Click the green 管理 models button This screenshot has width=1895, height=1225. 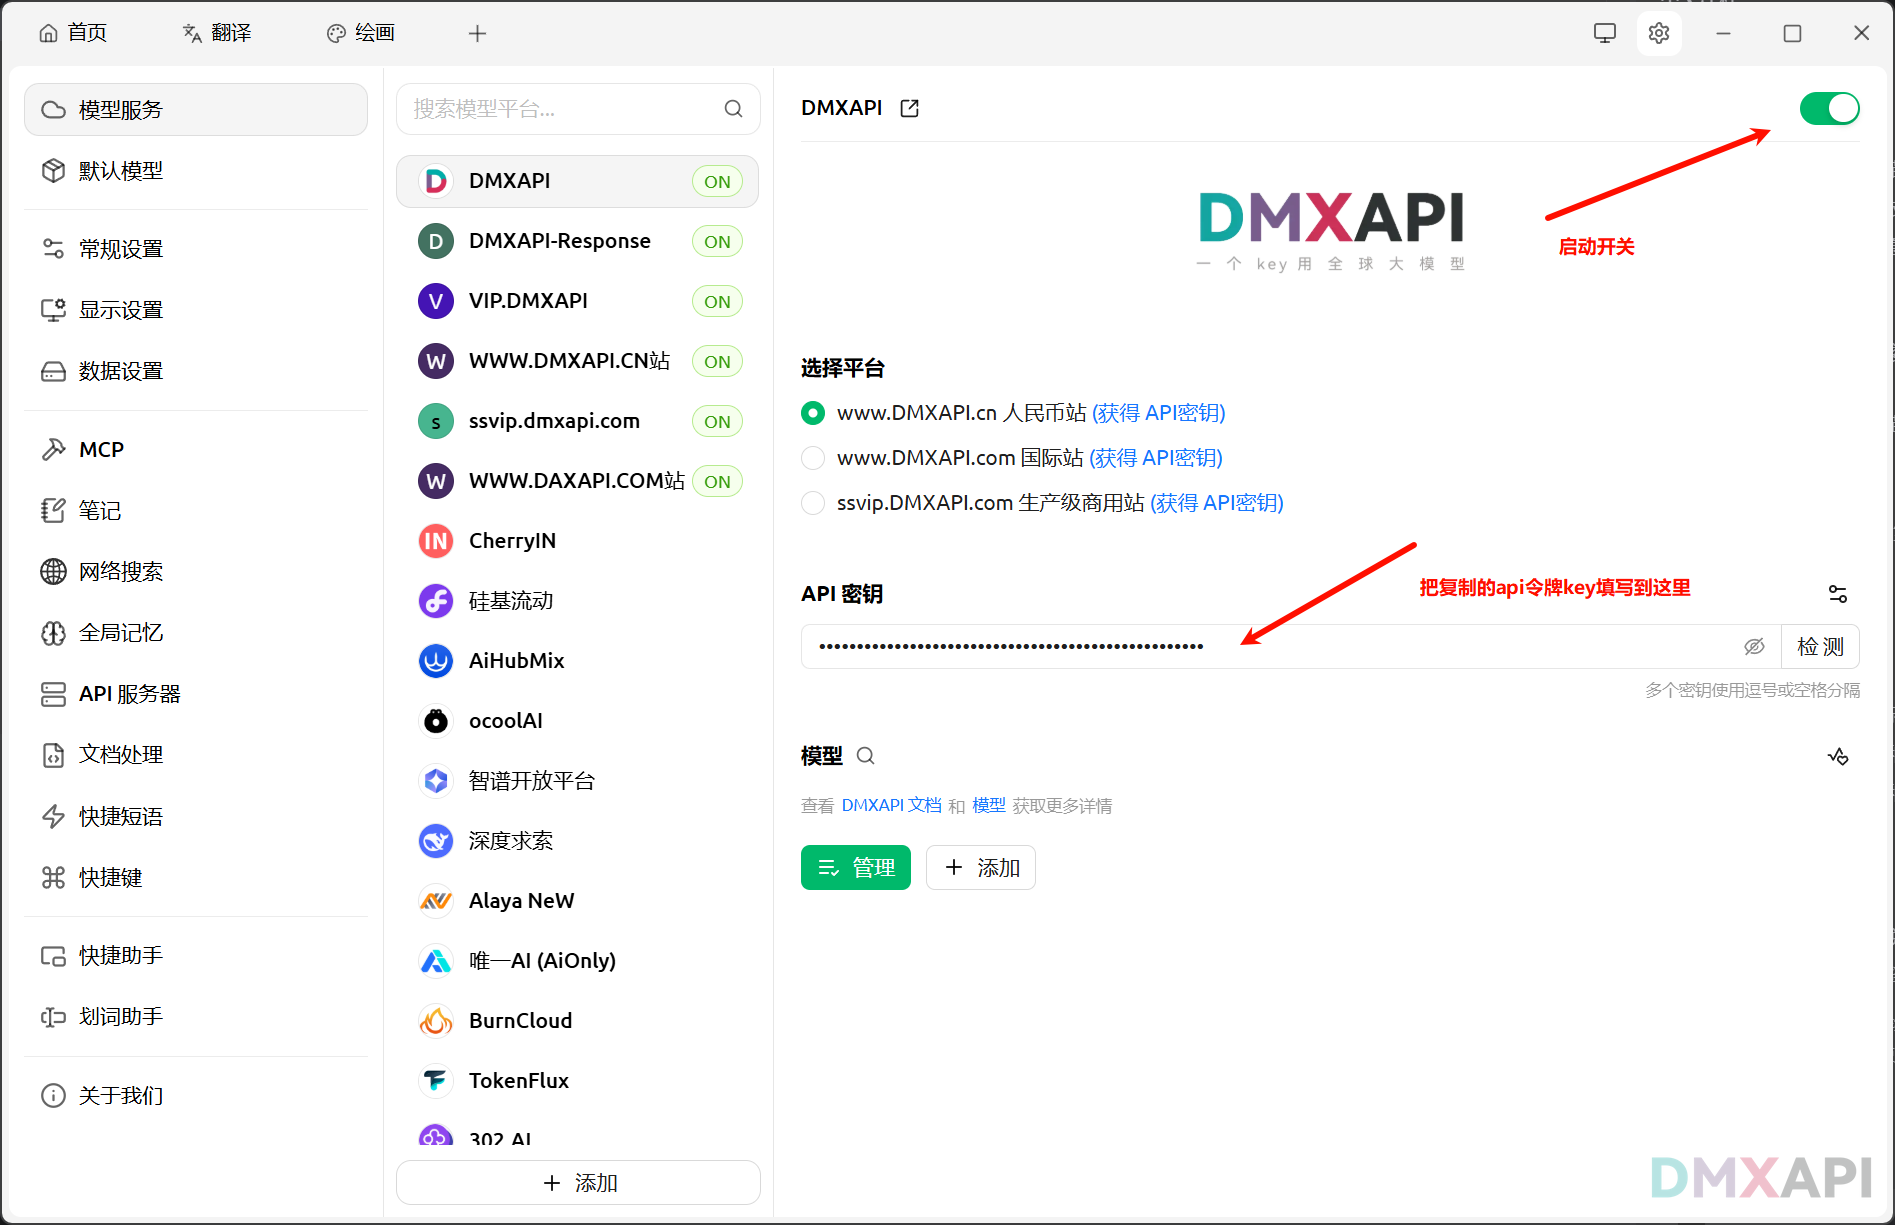[x=855, y=867]
